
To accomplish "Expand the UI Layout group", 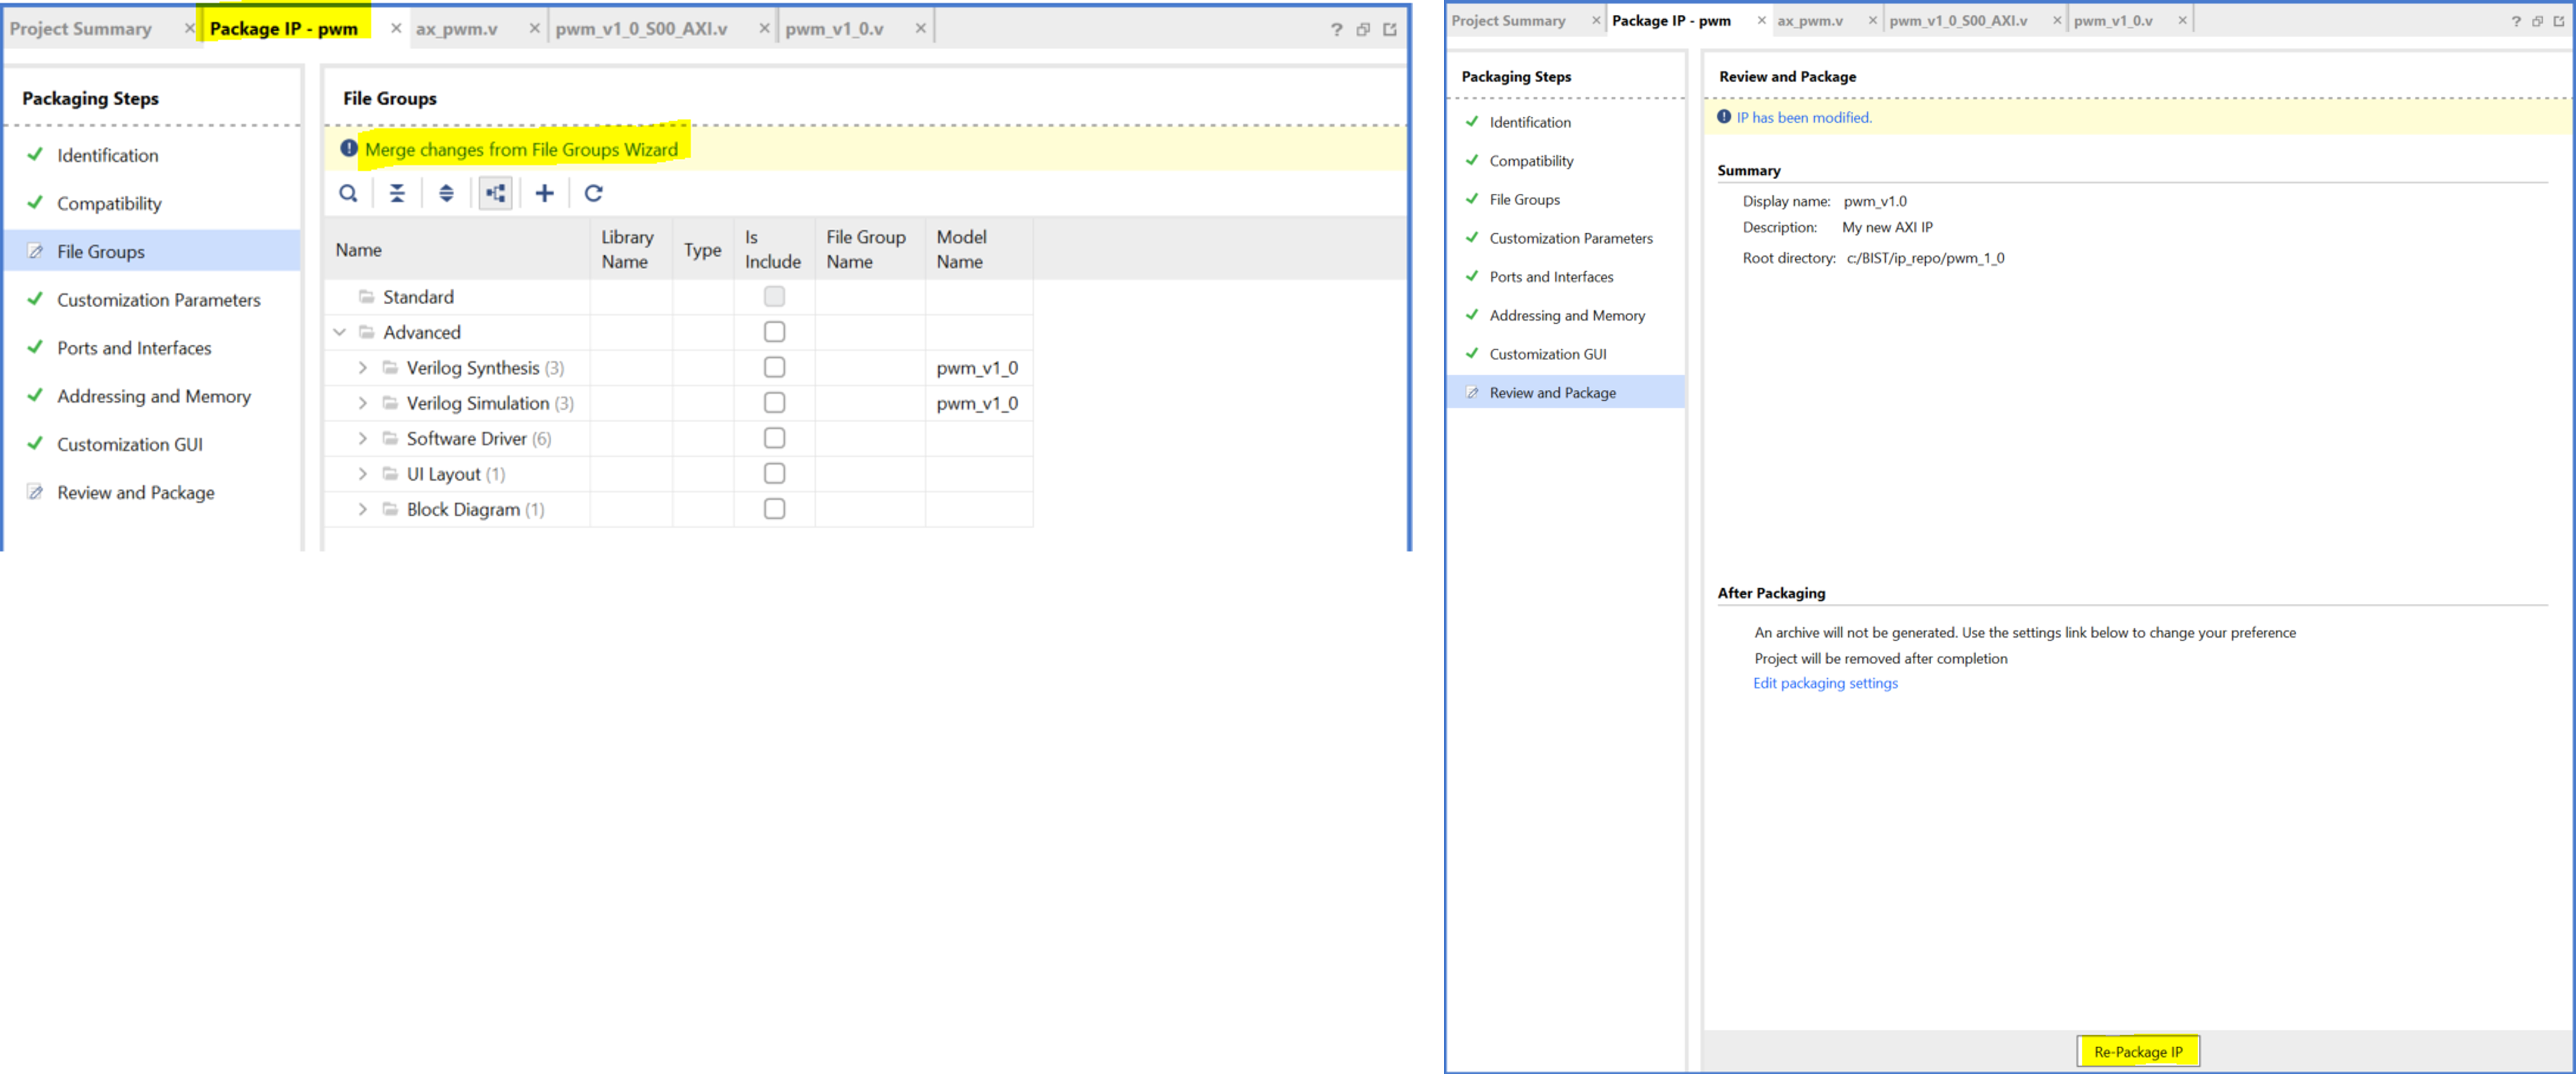I will [363, 474].
